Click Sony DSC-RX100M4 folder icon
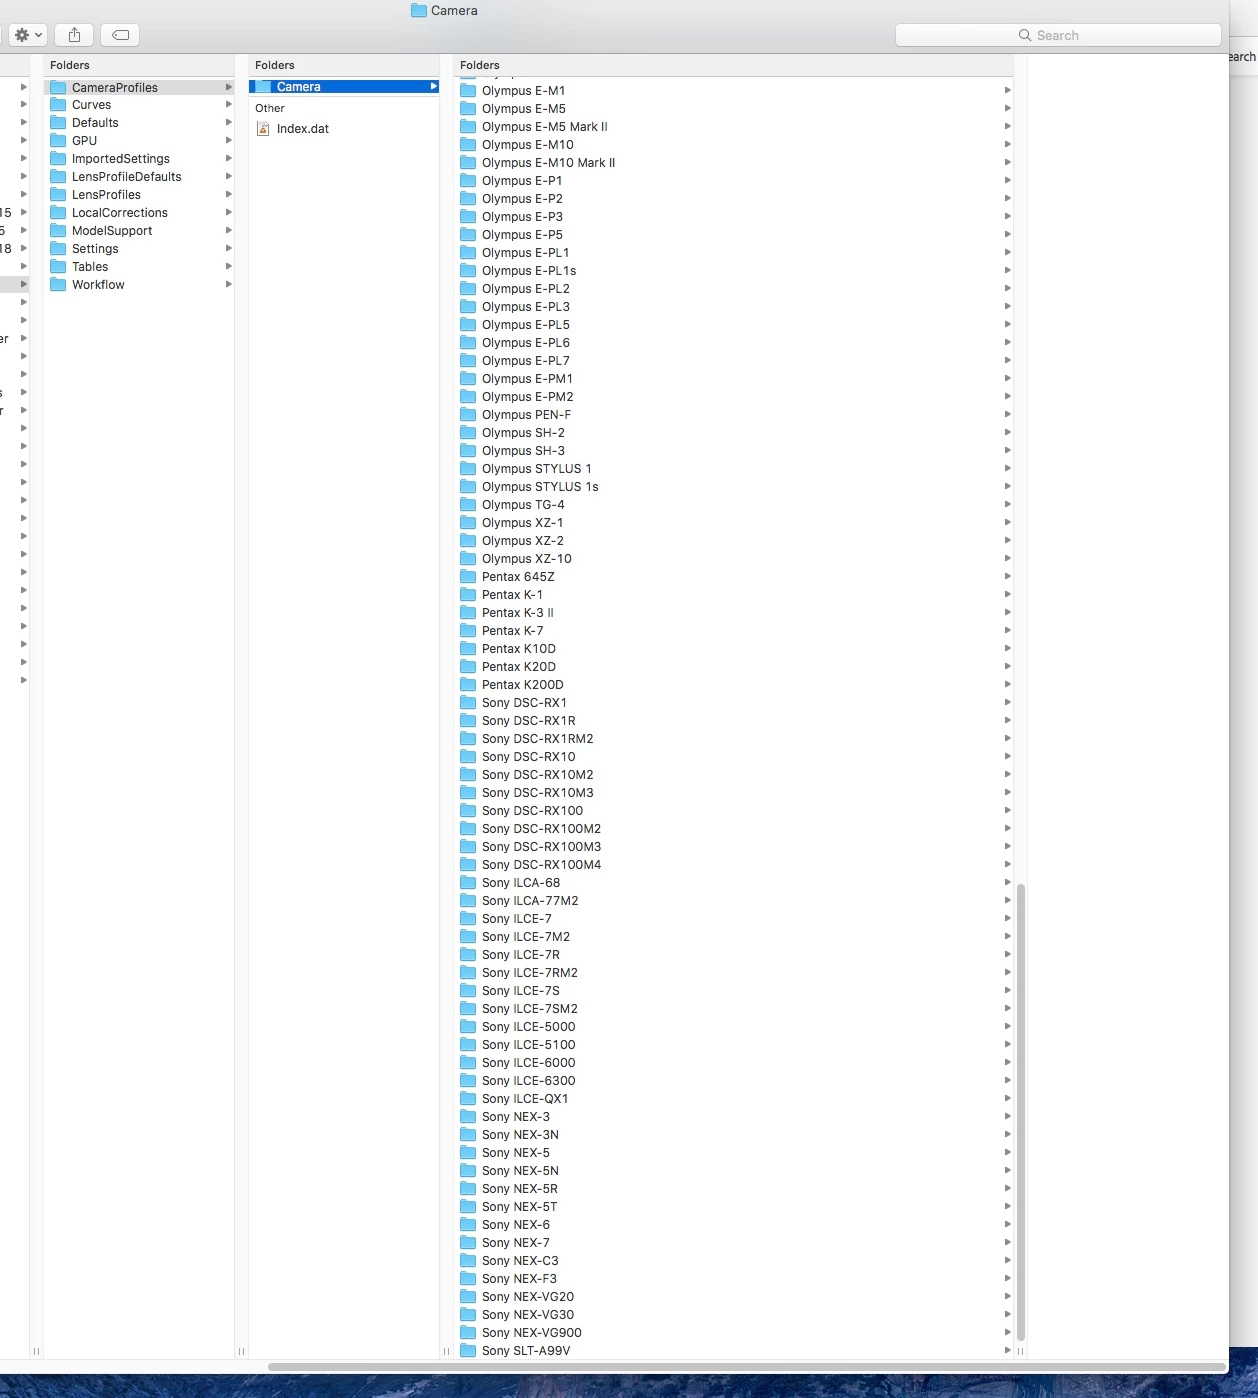Image resolution: width=1258 pixels, height=1398 pixels. (468, 865)
